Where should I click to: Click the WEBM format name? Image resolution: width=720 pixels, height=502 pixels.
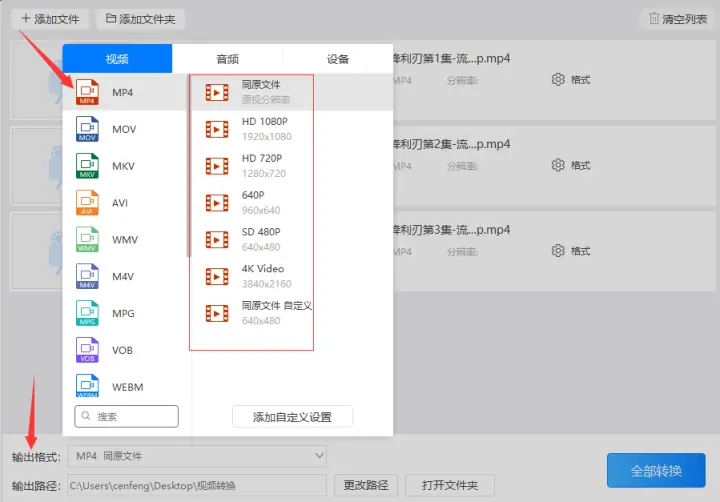[x=128, y=387]
